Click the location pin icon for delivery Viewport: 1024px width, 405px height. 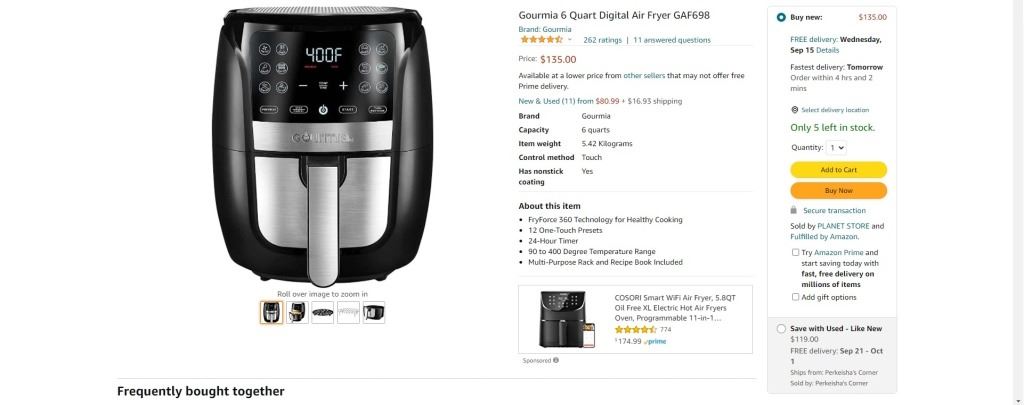coord(794,110)
